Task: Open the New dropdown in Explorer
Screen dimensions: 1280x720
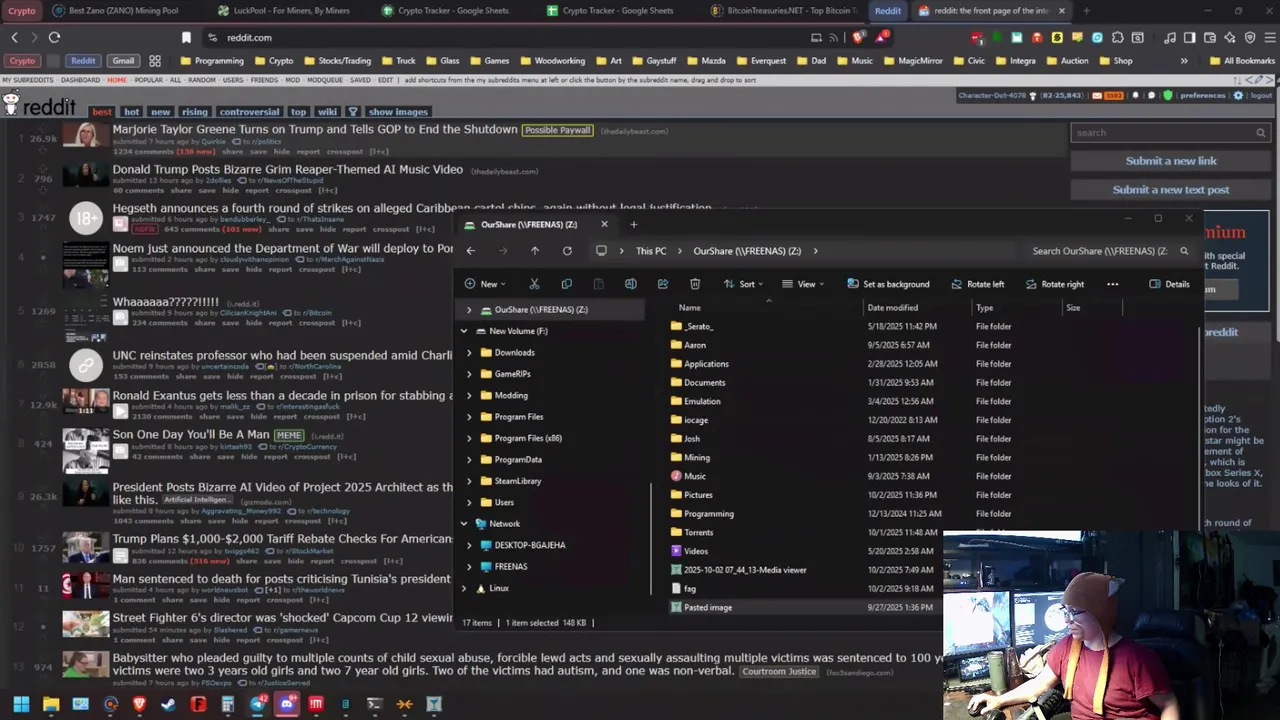Action: 485,284
